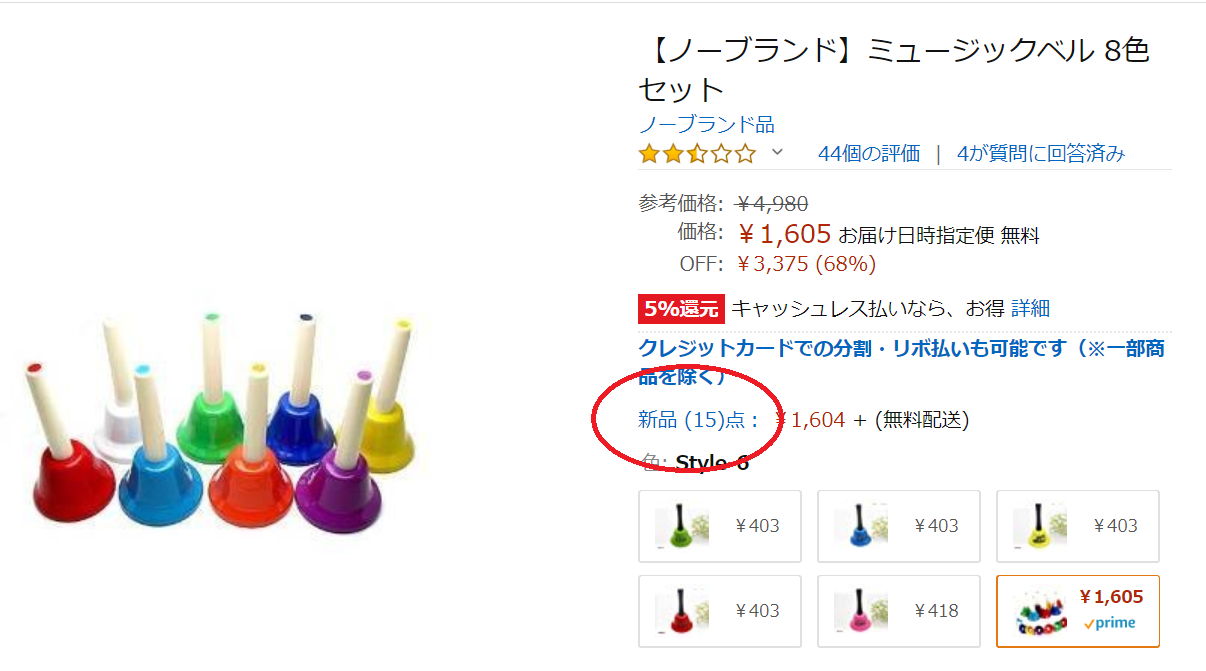Click the star rating icons
This screenshot has height=671, width=1206.
697,154
